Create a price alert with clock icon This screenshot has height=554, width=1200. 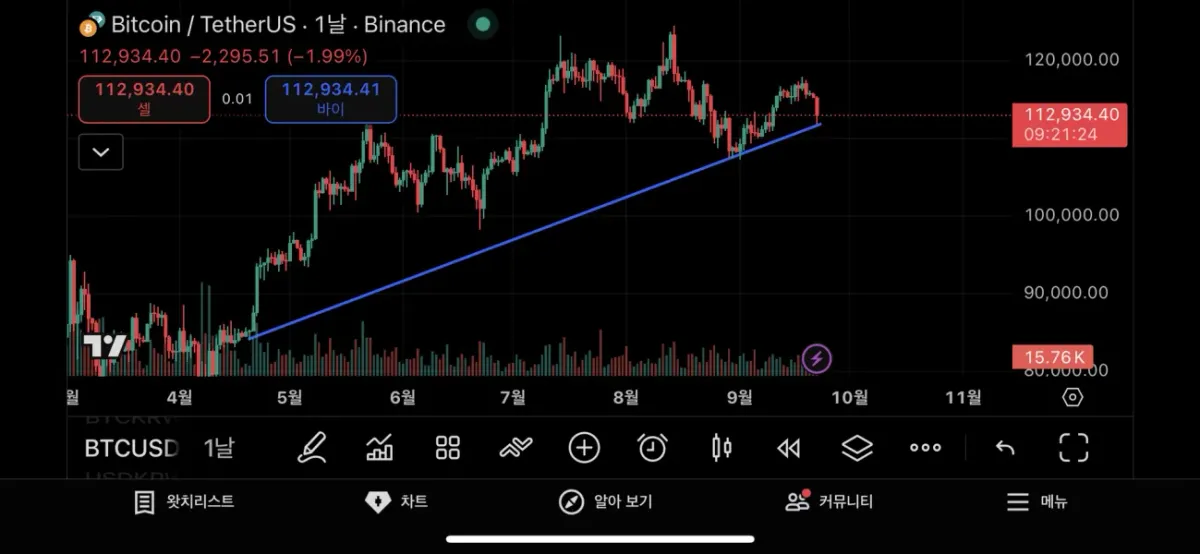(x=652, y=447)
